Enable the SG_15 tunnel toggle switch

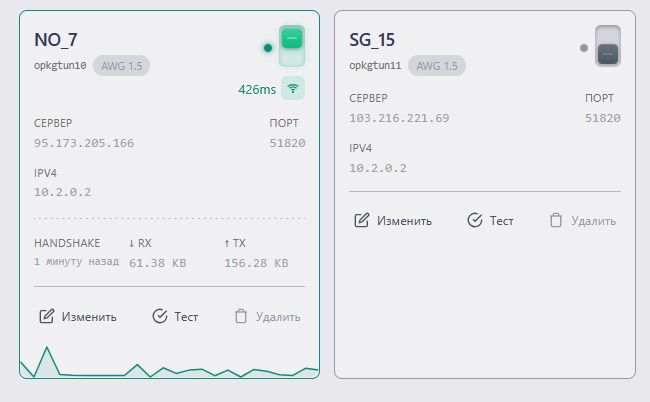[x=608, y=46]
